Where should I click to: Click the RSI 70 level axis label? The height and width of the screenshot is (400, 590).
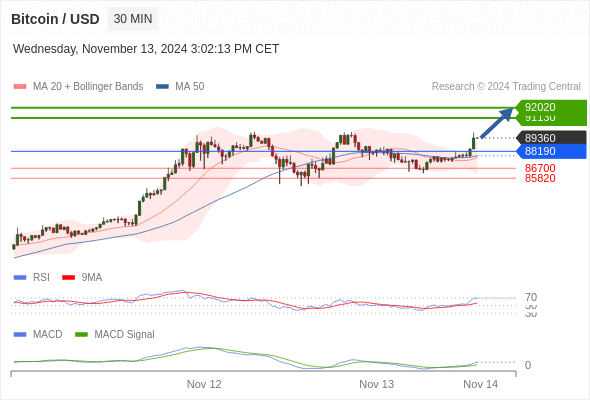(531, 297)
